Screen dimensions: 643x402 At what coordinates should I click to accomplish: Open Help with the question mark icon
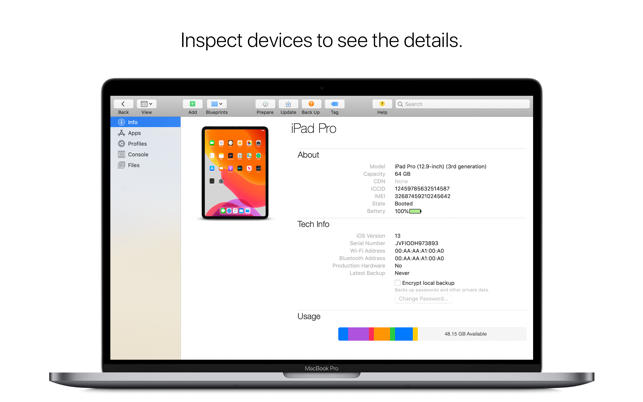[382, 104]
